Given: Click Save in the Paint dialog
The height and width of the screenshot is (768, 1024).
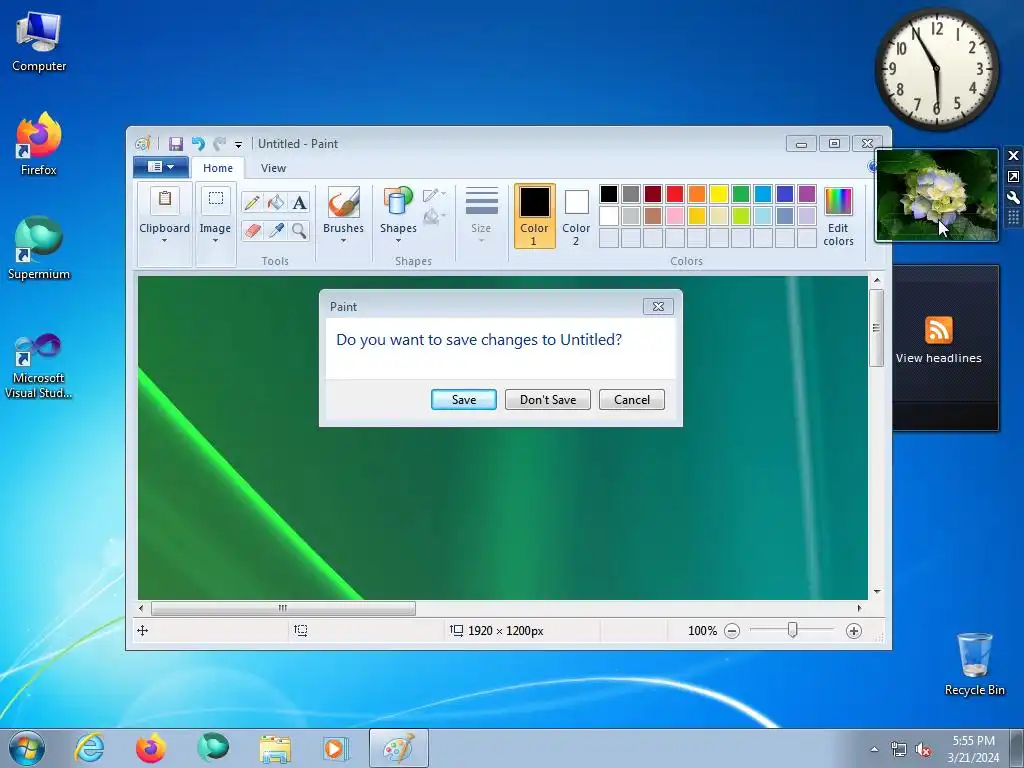Looking at the screenshot, I should click(x=464, y=400).
